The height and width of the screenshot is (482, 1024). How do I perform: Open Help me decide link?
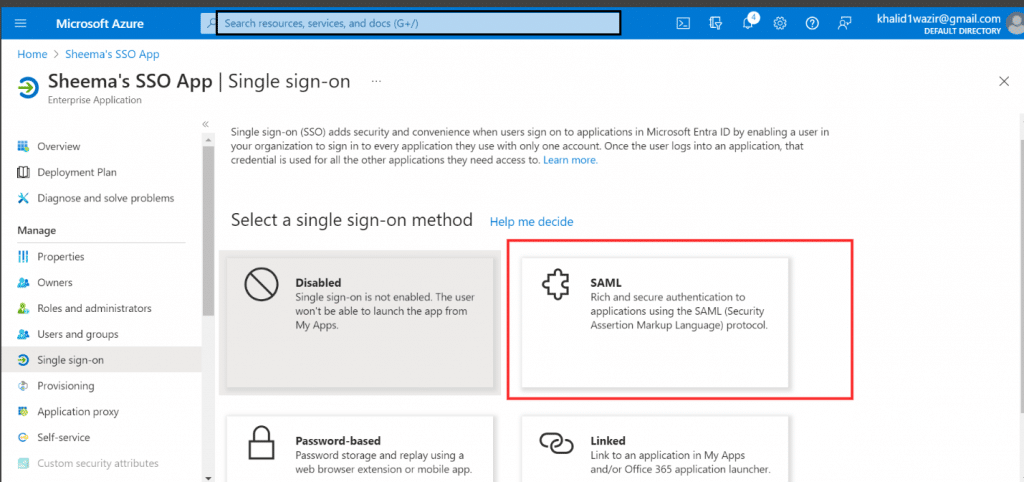pyautogui.click(x=532, y=222)
